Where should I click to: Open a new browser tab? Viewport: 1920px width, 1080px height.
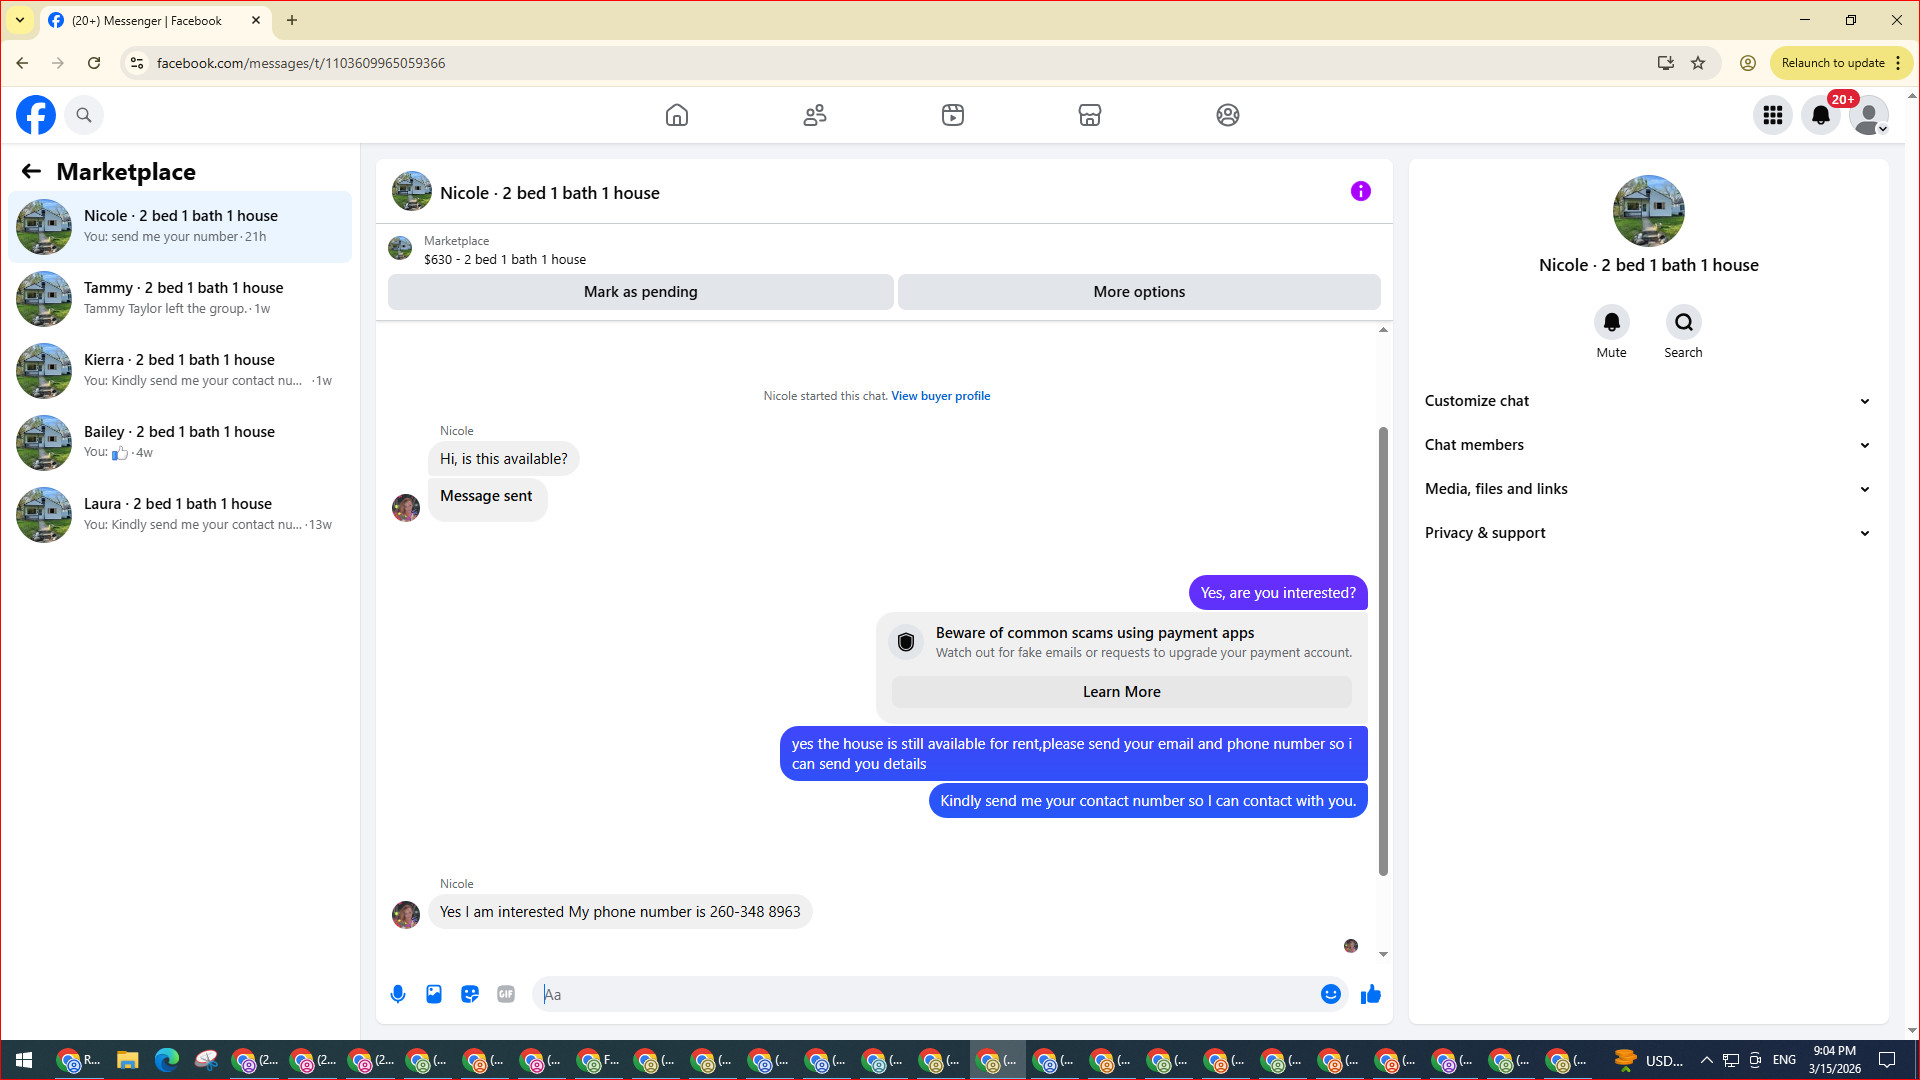tap(292, 20)
